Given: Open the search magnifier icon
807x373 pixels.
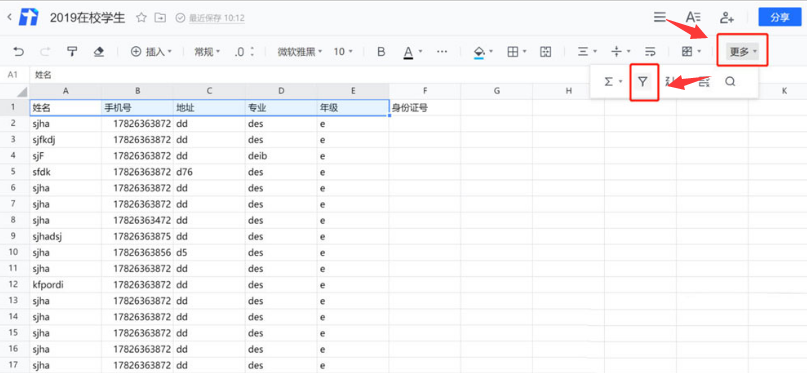Looking at the screenshot, I should (x=730, y=81).
